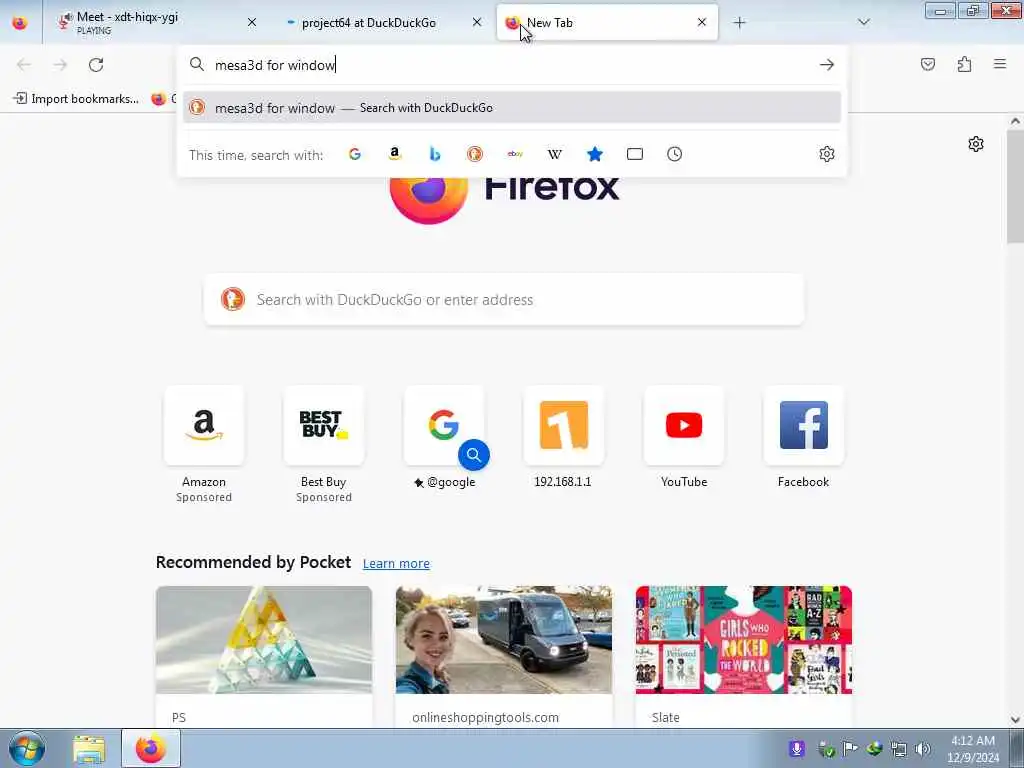Open Import bookmarks toolbar item
Image resolution: width=1024 pixels, height=768 pixels.
pyautogui.click(x=76, y=99)
